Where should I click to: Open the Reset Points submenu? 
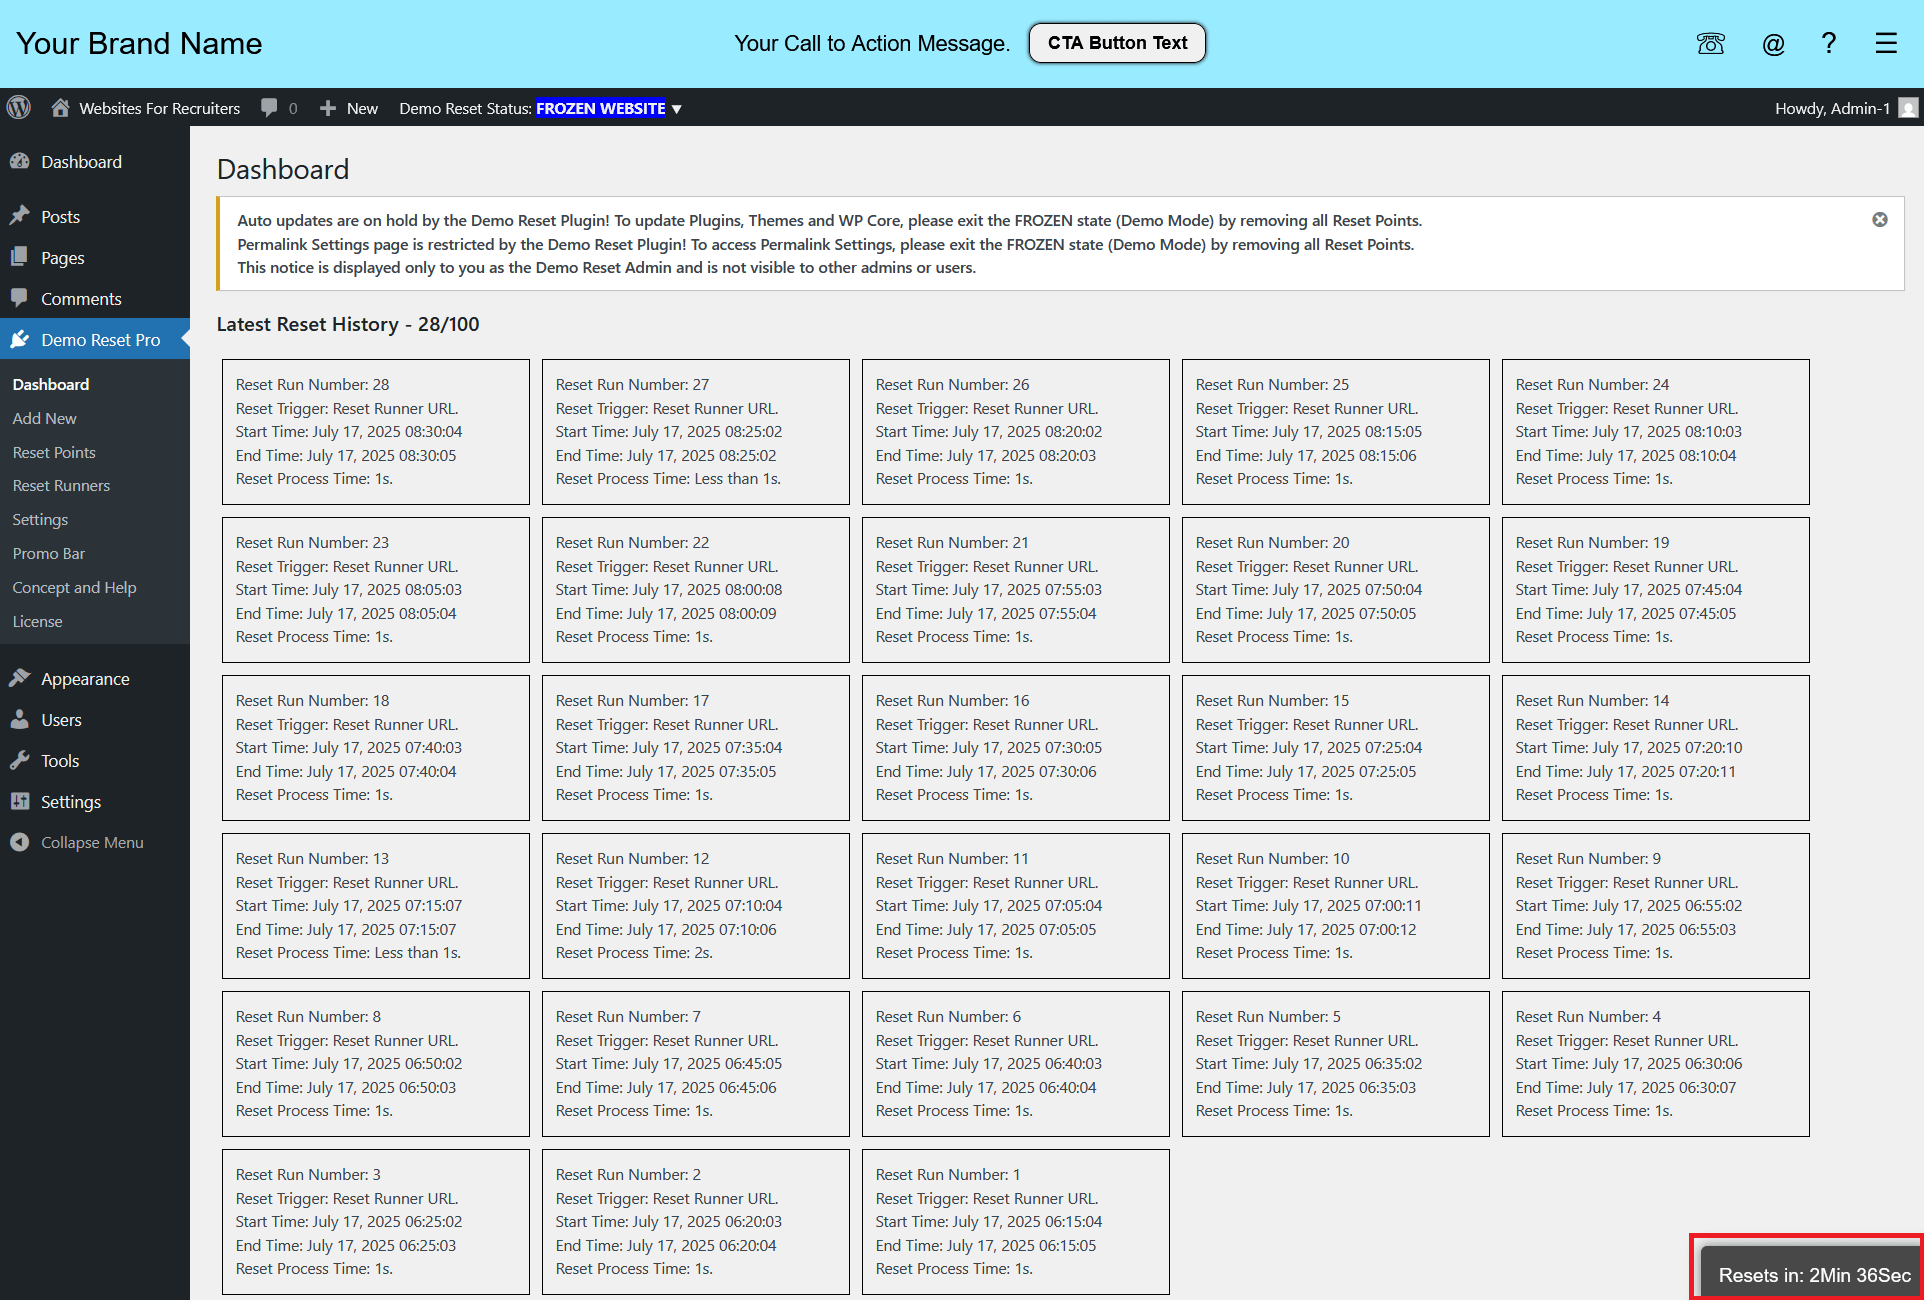point(54,452)
